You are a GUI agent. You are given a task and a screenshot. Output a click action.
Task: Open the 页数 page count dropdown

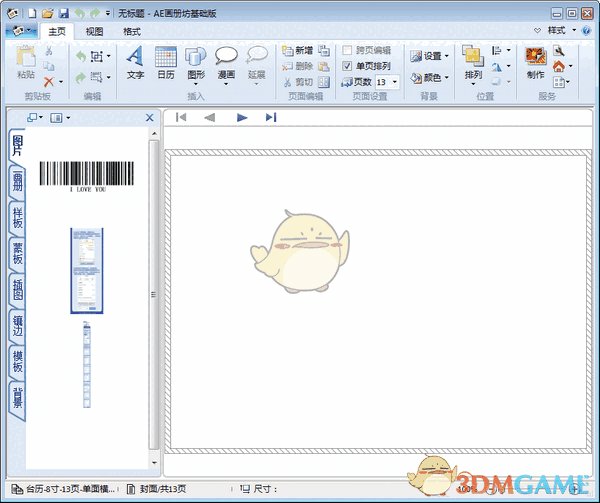coord(395,82)
